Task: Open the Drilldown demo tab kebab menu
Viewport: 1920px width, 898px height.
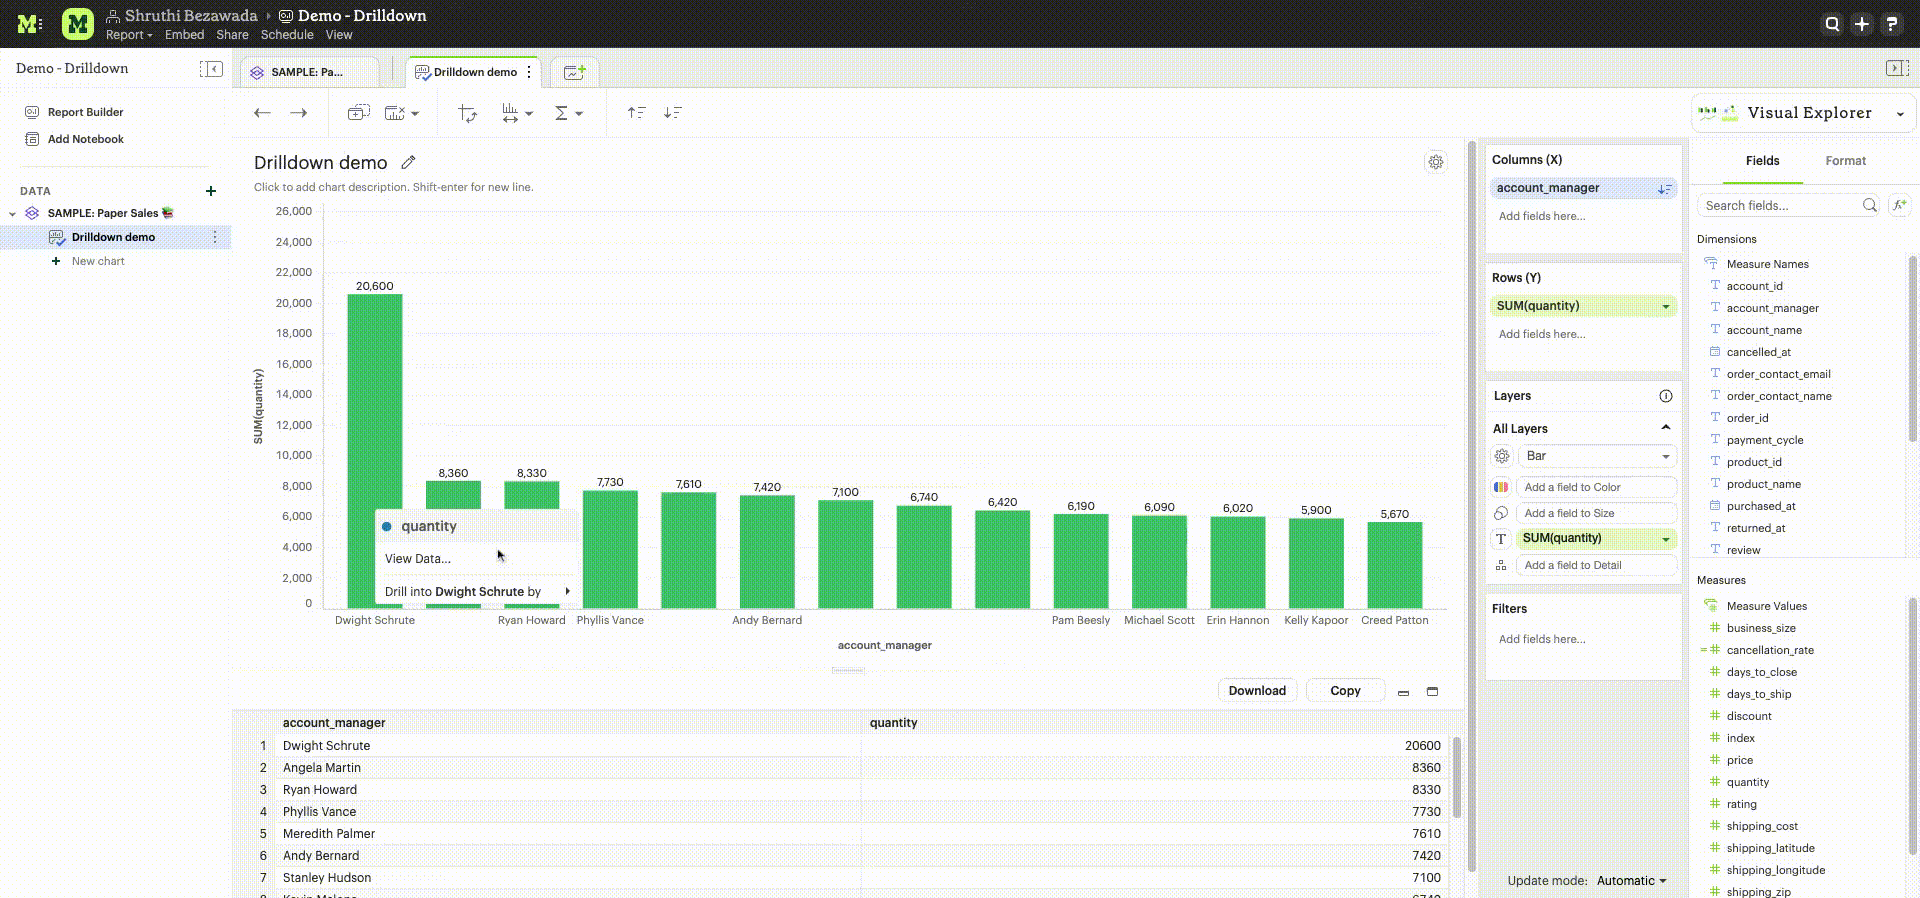Action: click(x=529, y=72)
